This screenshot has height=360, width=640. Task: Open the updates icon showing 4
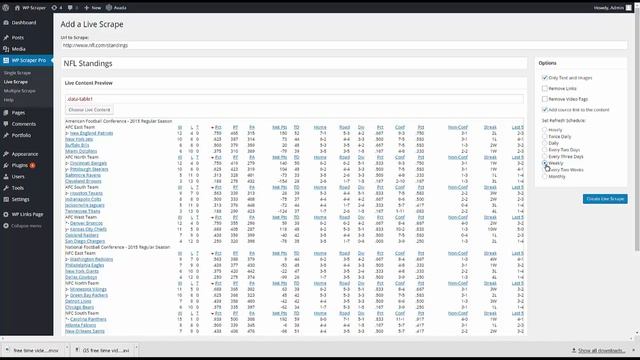click(54, 7)
